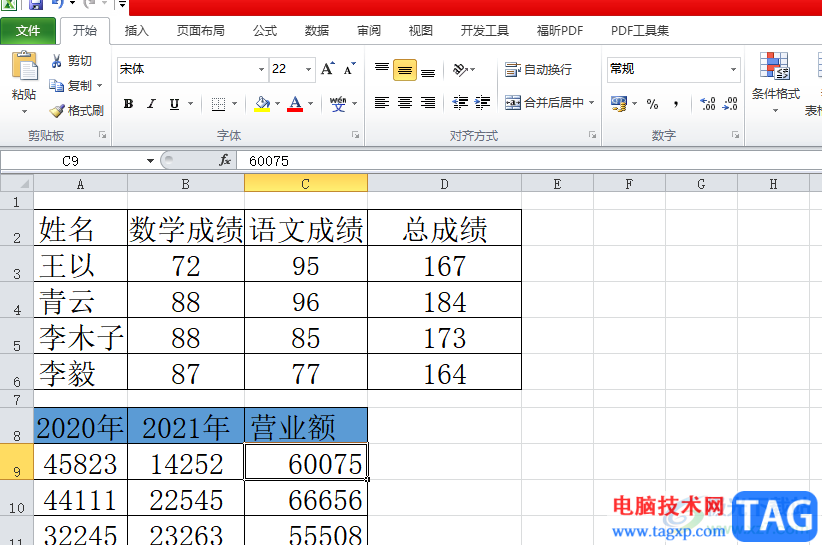The width and height of the screenshot is (822, 545).
Task: Apply red font color A
Action: point(295,104)
